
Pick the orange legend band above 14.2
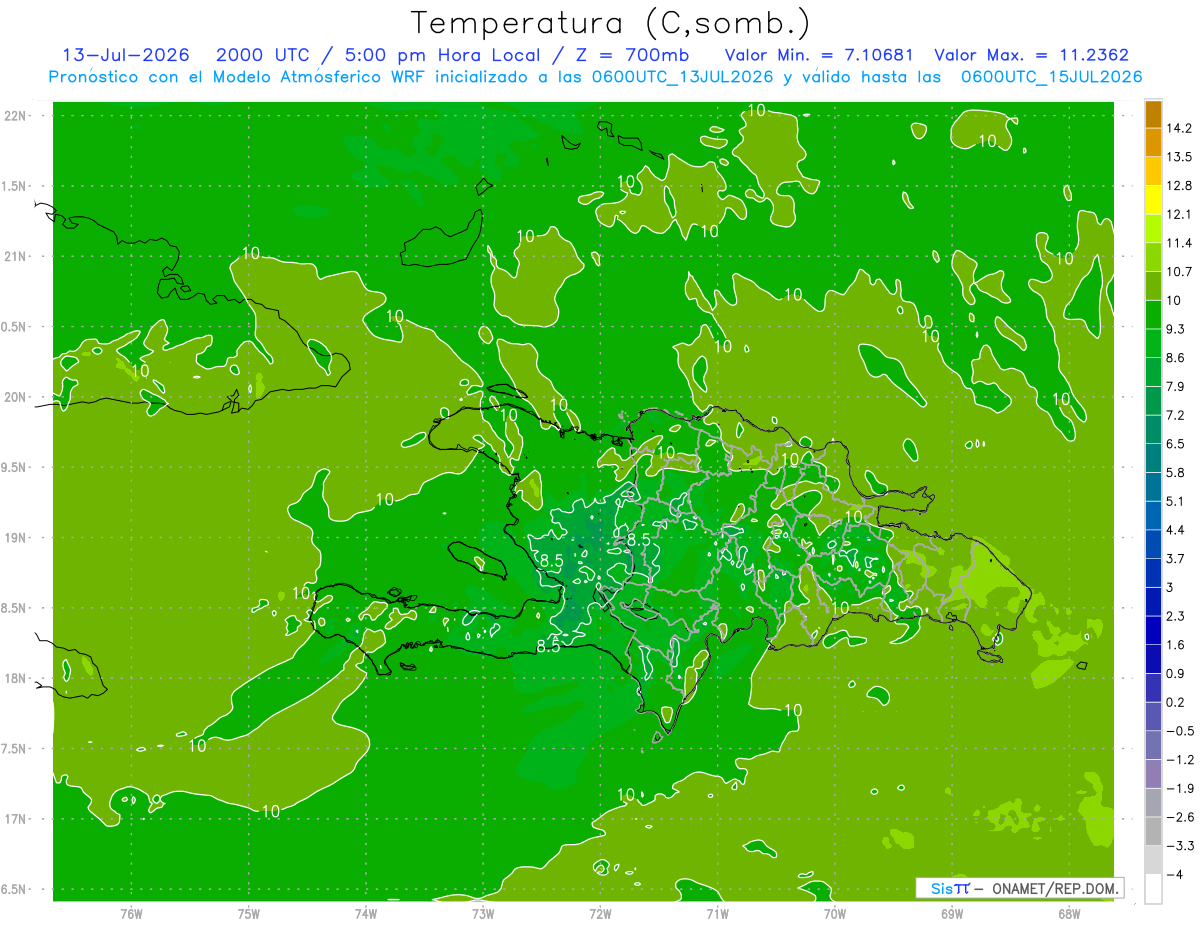pos(1153,114)
